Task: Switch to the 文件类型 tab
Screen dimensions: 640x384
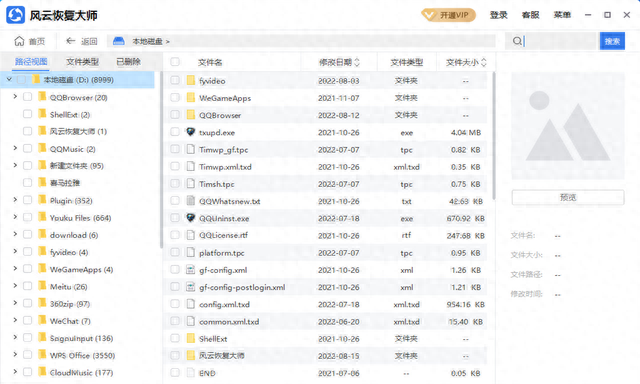Action: point(82,62)
